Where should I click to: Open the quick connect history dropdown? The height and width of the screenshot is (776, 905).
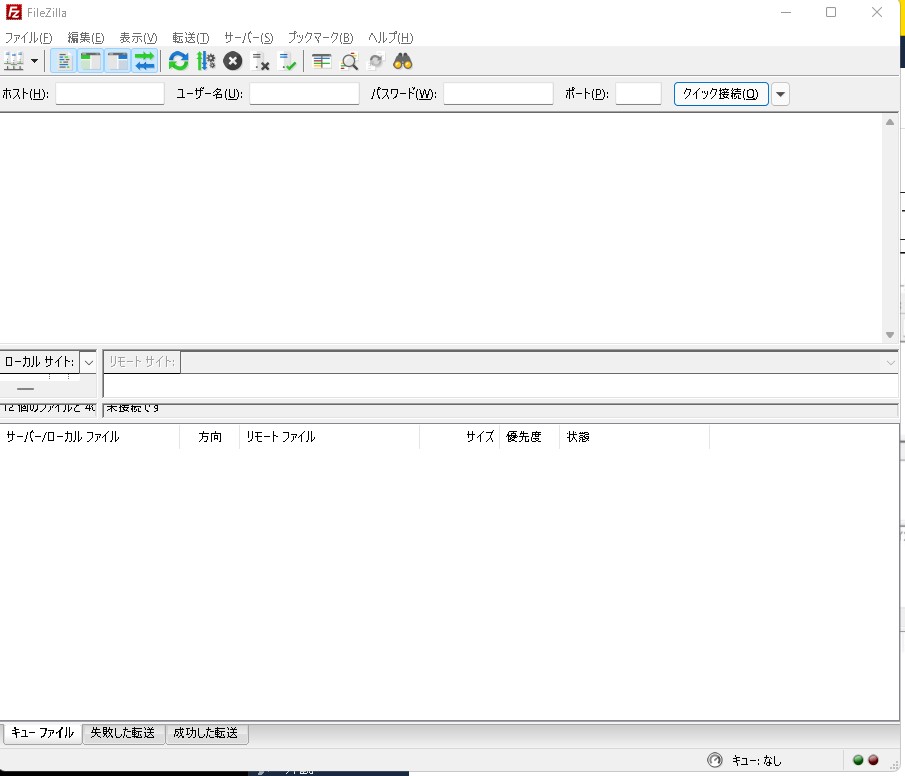pos(781,94)
